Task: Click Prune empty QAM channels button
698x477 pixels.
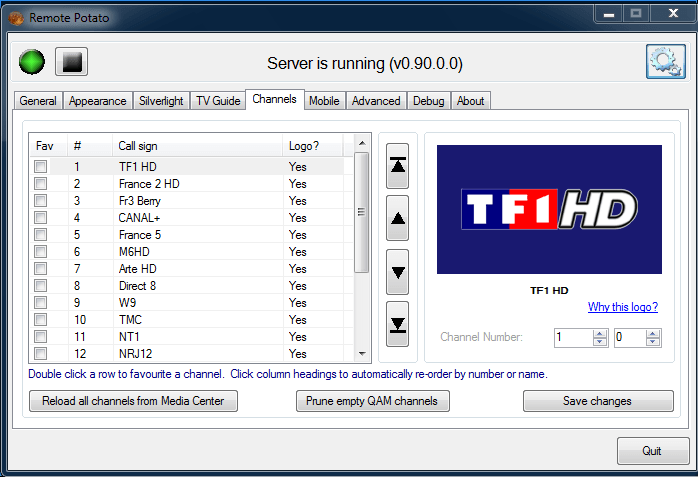Action: [x=372, y=401]
